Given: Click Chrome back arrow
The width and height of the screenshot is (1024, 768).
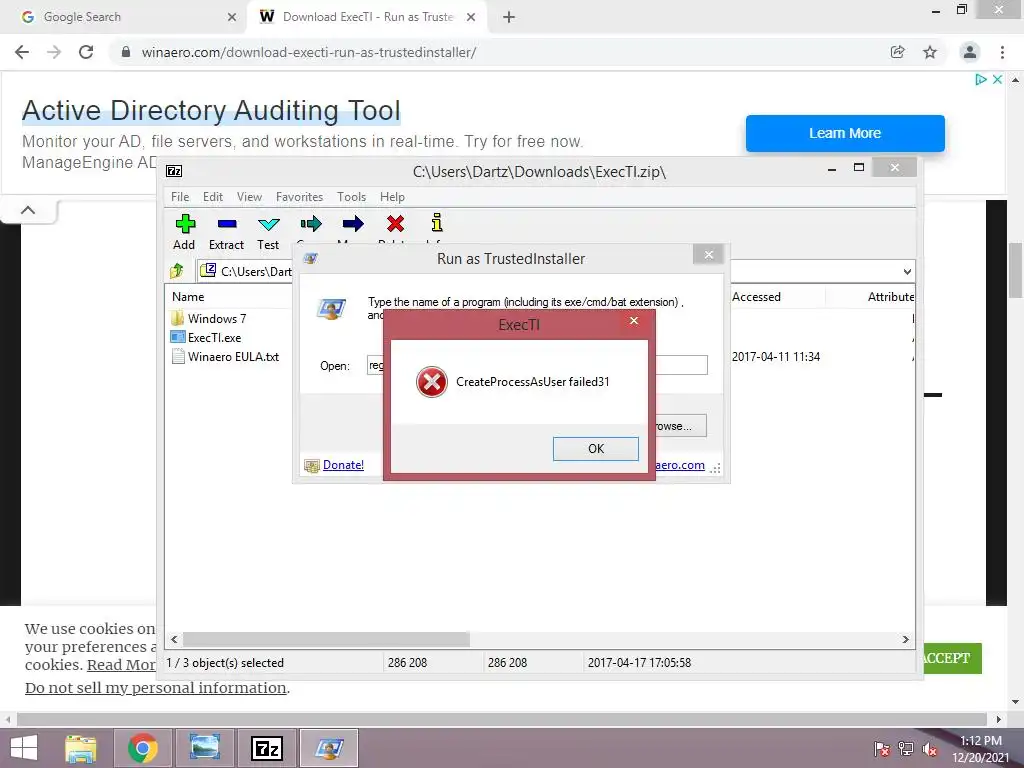Looking at the screenshot, I should point(22,52).
